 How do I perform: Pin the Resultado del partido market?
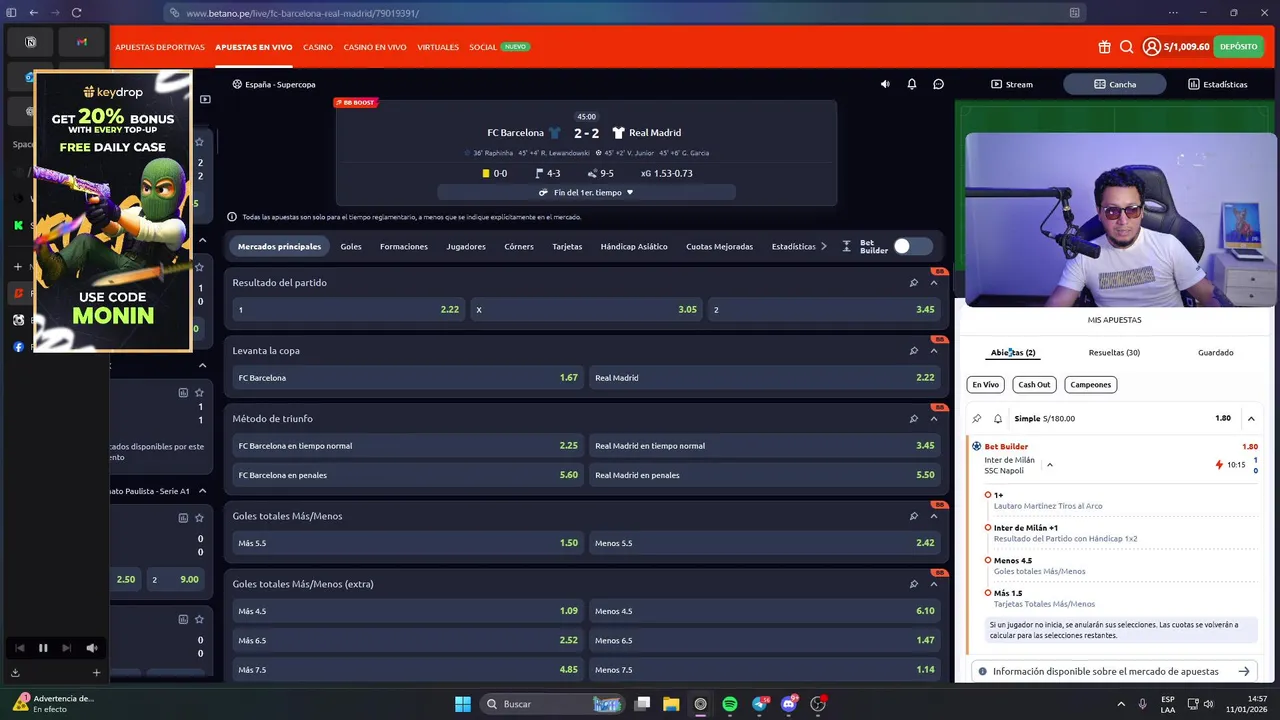point(913,283)
